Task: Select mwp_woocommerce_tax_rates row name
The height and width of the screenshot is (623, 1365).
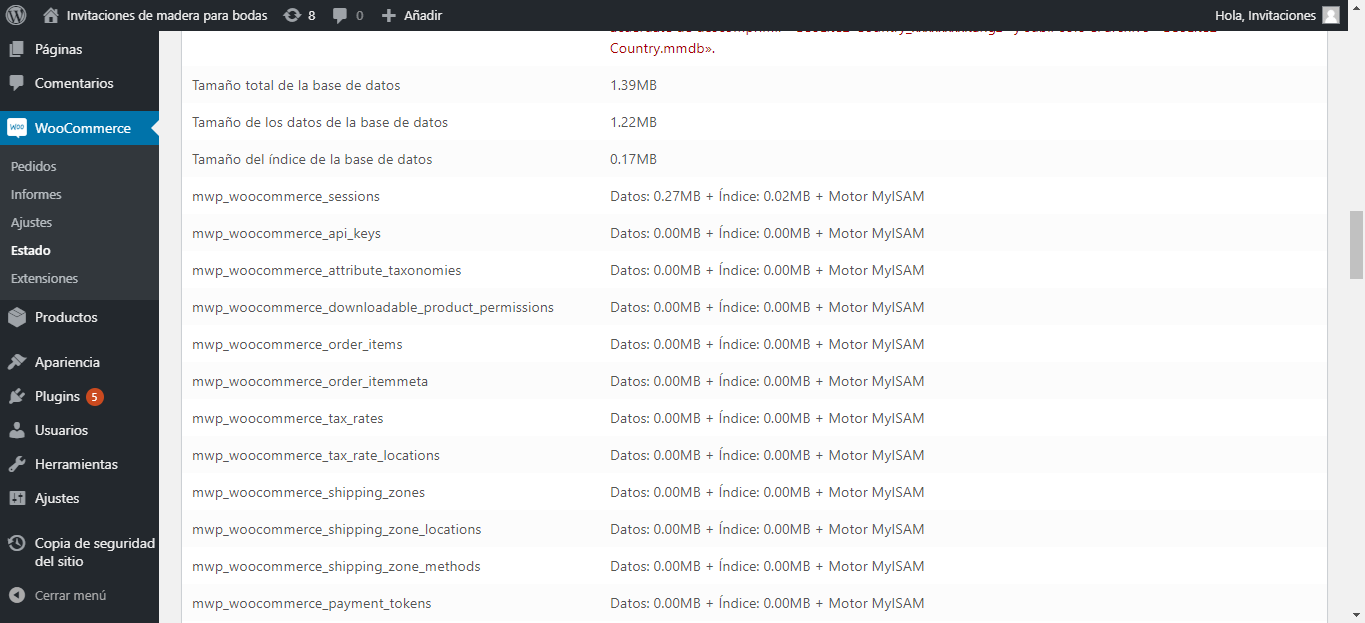Action: [288, 418]
